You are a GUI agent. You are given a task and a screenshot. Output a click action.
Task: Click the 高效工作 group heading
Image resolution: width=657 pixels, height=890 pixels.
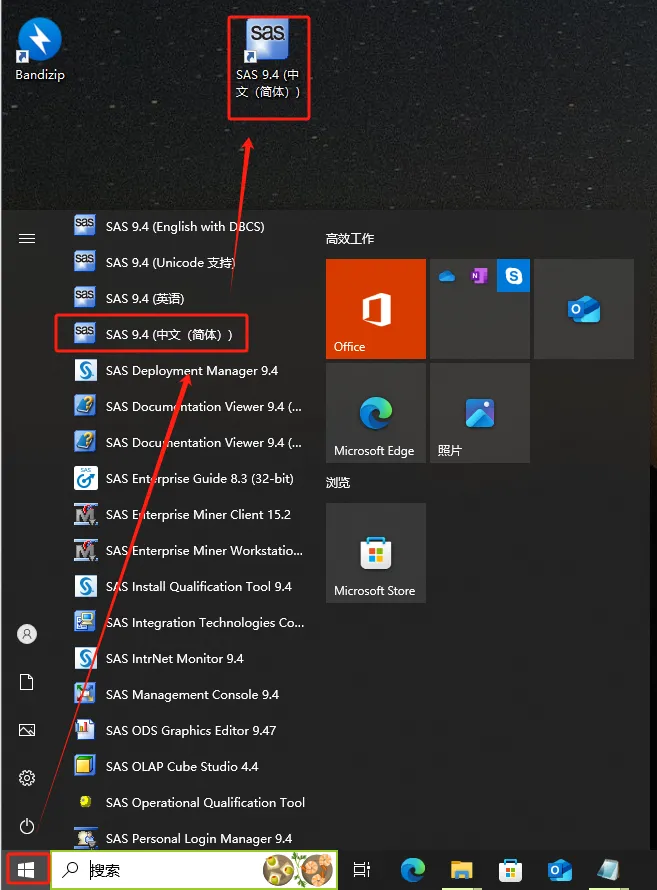coord(349,238)
